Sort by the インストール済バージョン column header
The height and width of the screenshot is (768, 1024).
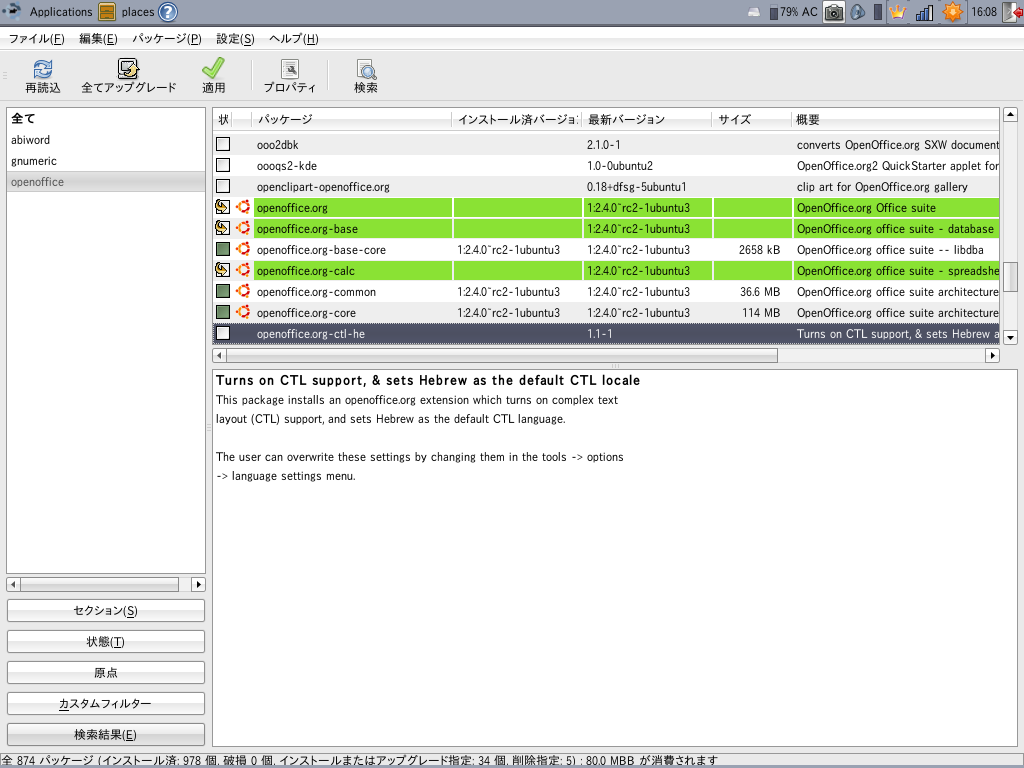[517, 120]
